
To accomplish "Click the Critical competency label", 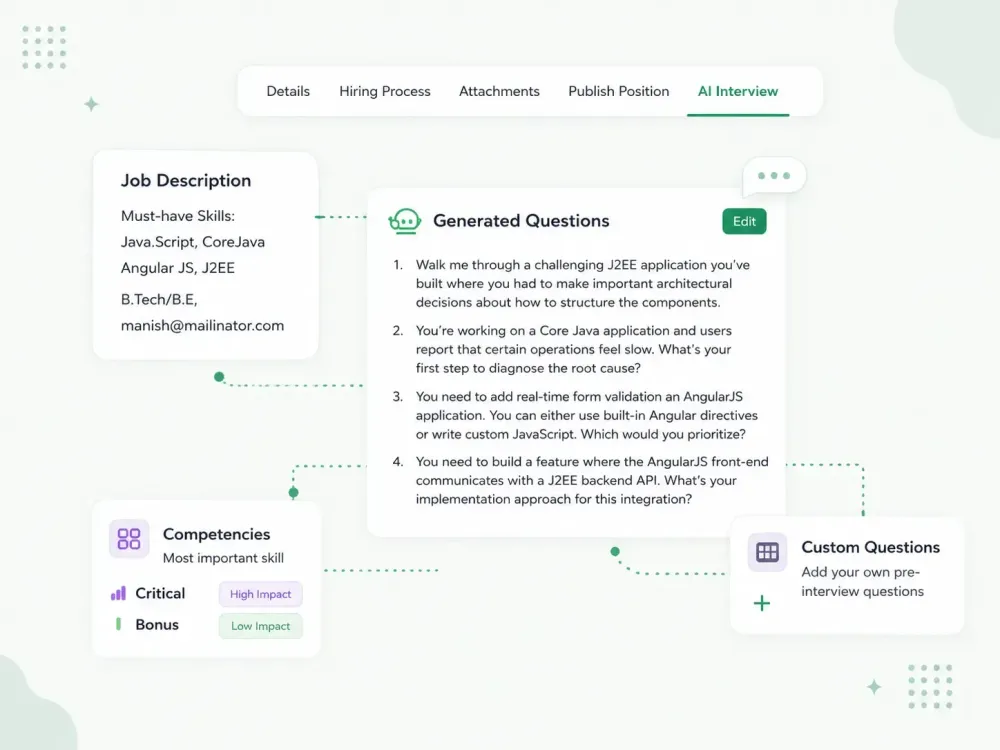I will pos(160,594).
